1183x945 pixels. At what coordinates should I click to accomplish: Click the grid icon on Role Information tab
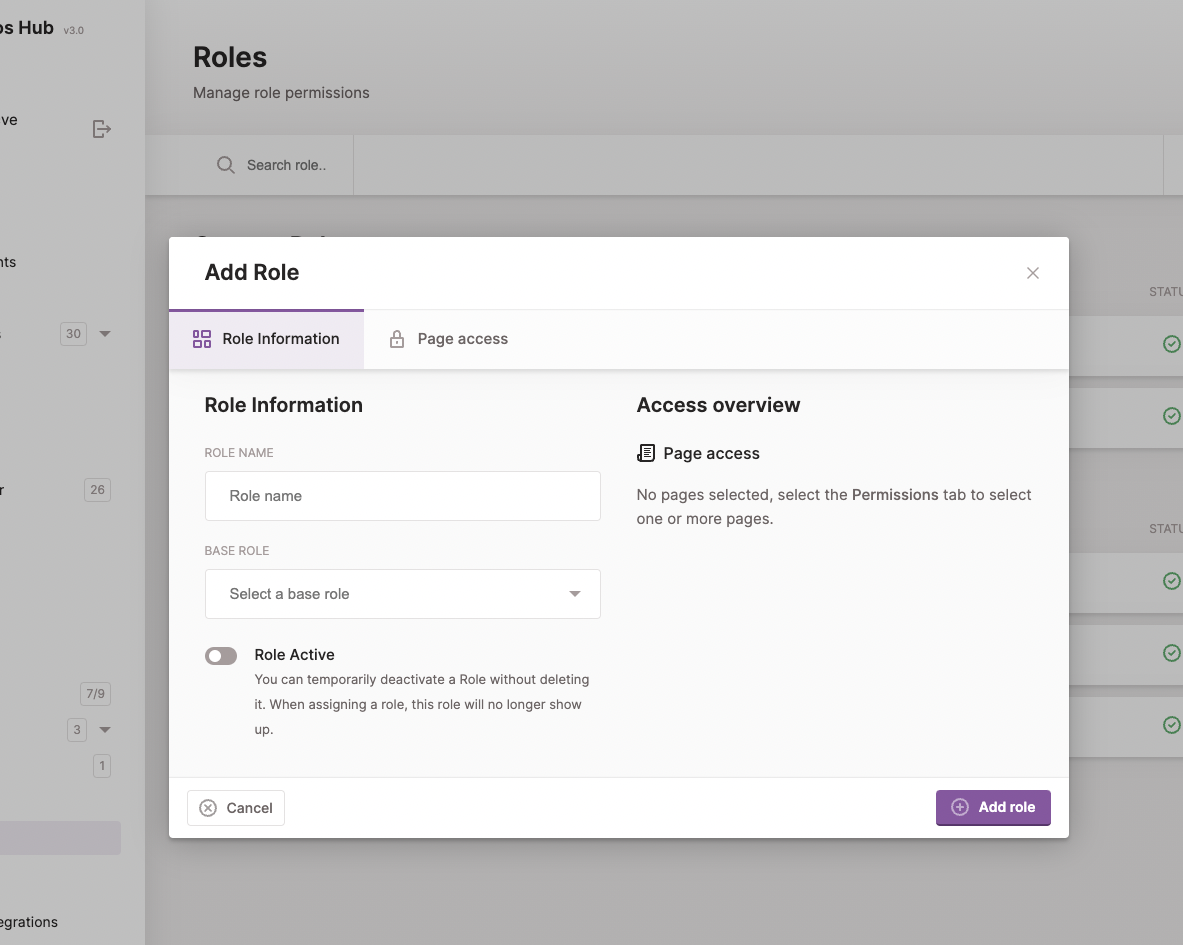pos(201,339)
